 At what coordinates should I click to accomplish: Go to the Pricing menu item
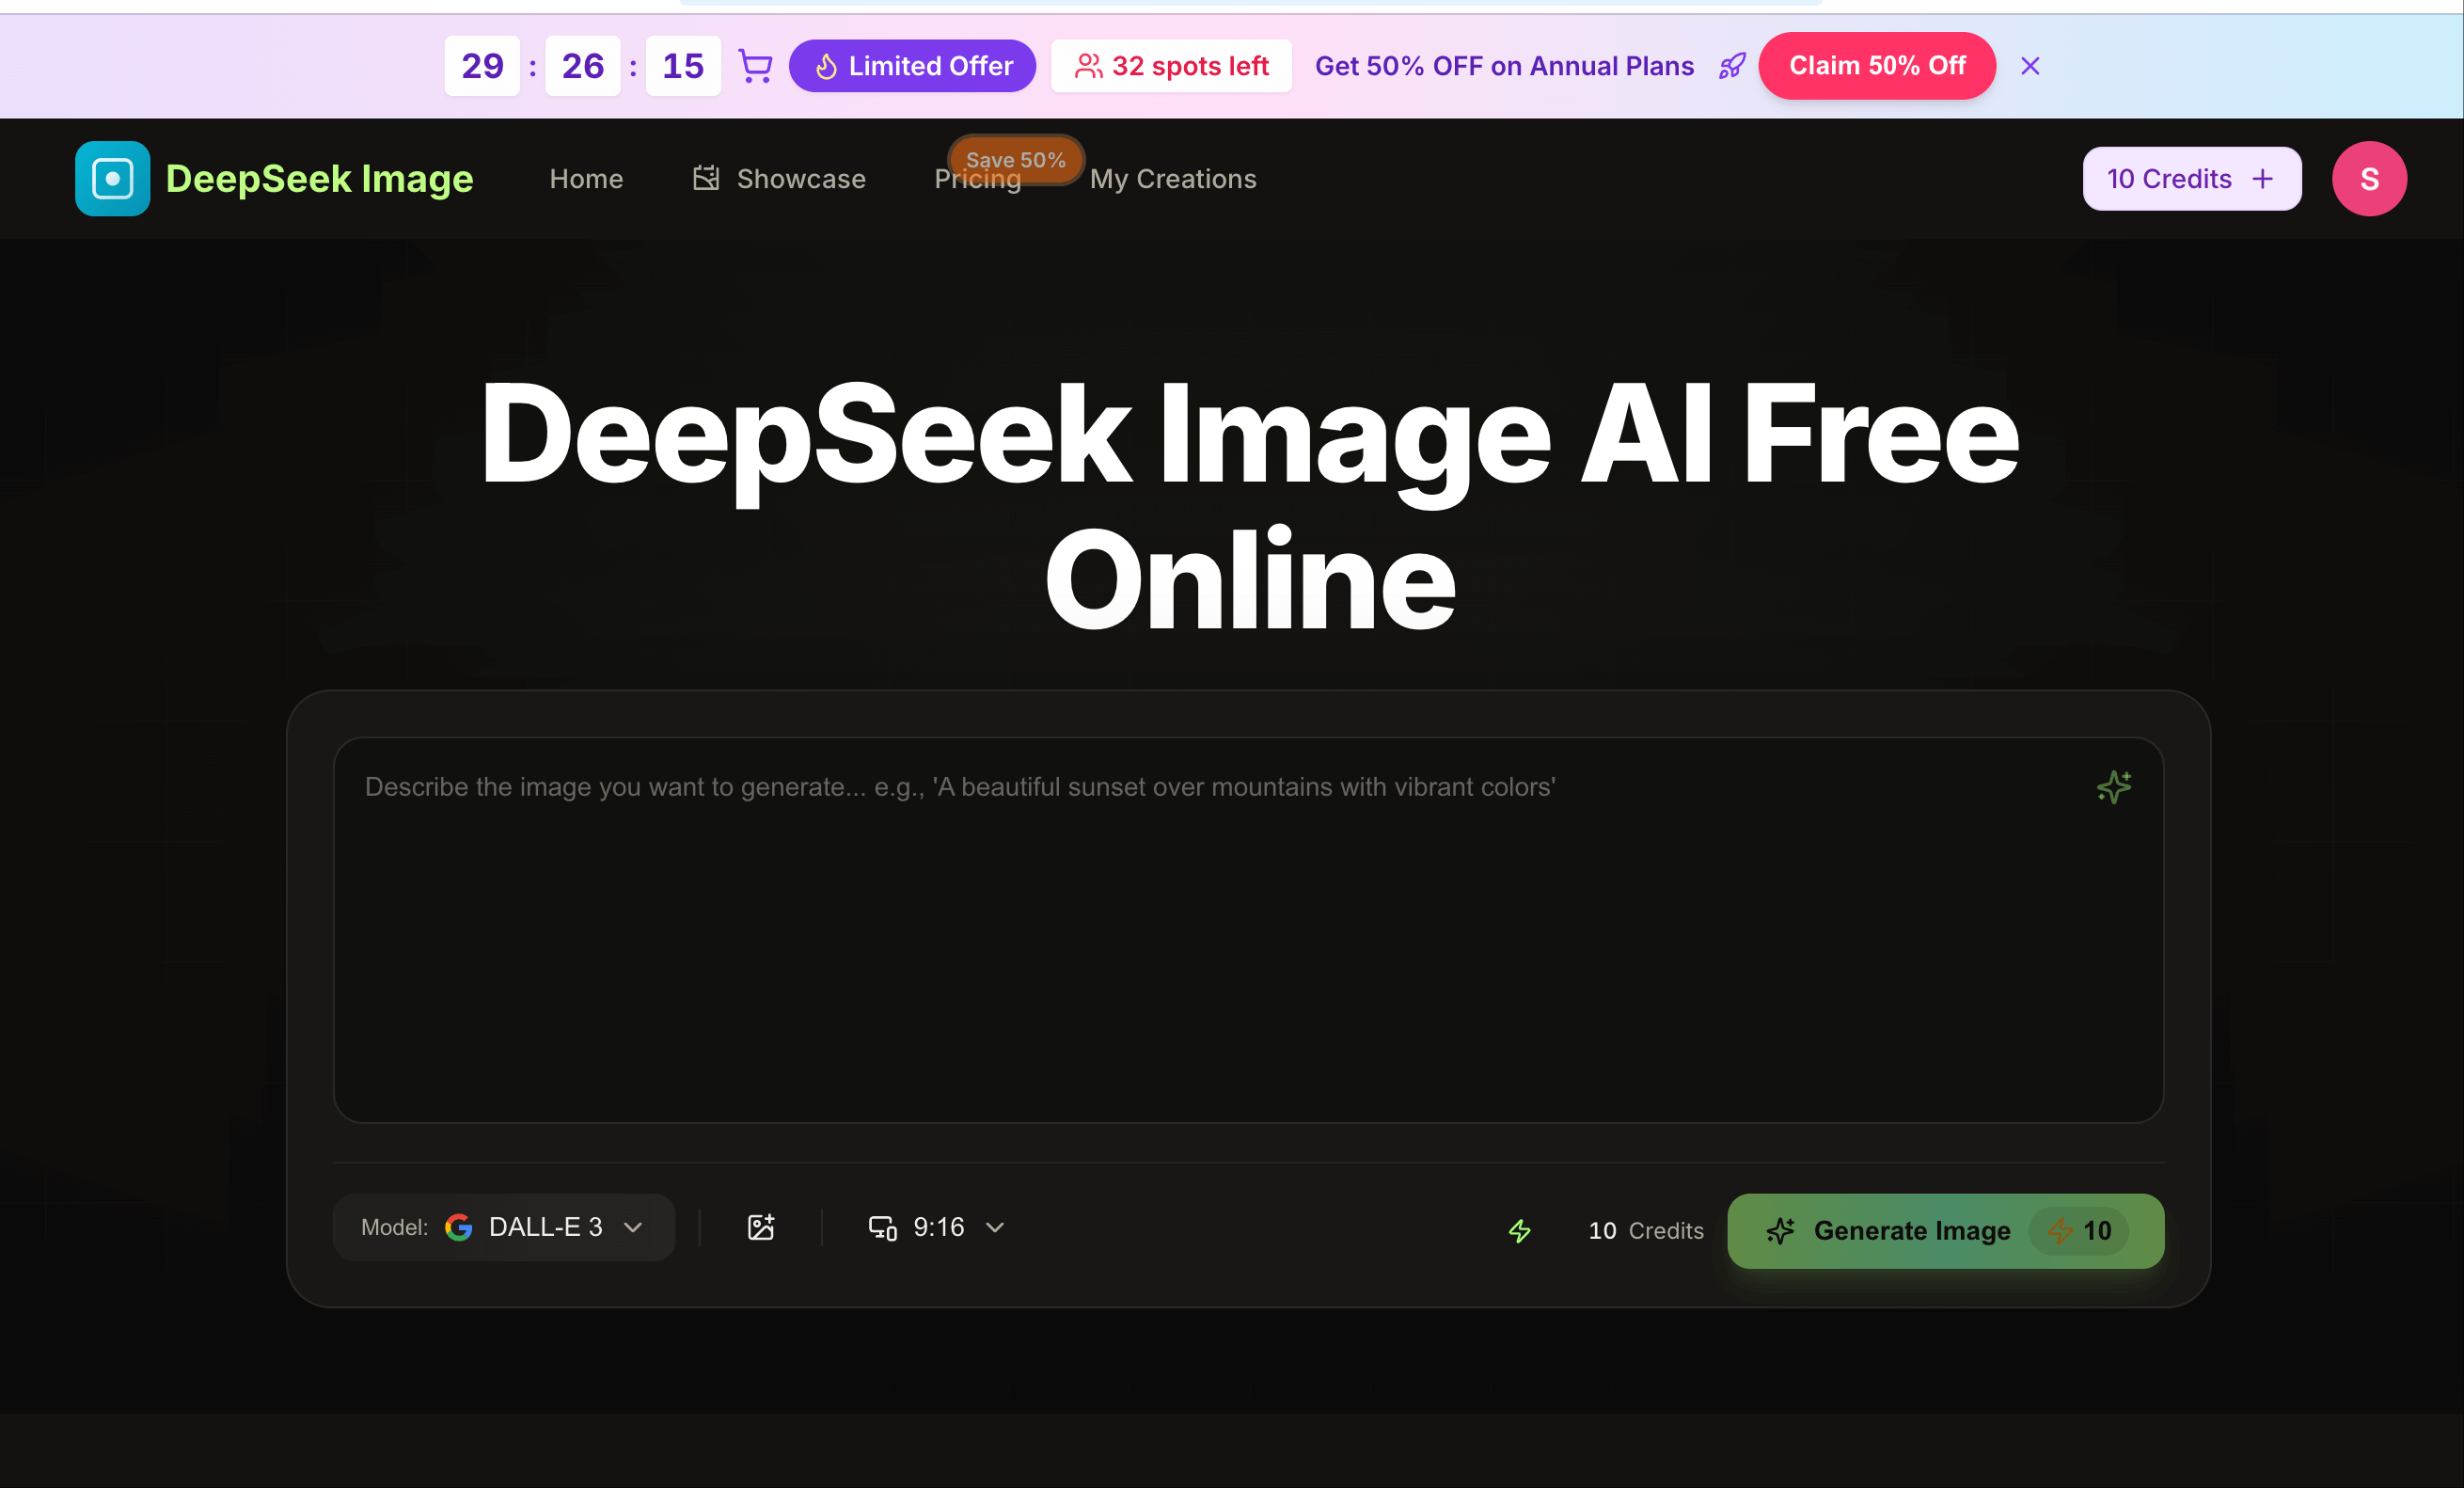(x=977, y=179)
